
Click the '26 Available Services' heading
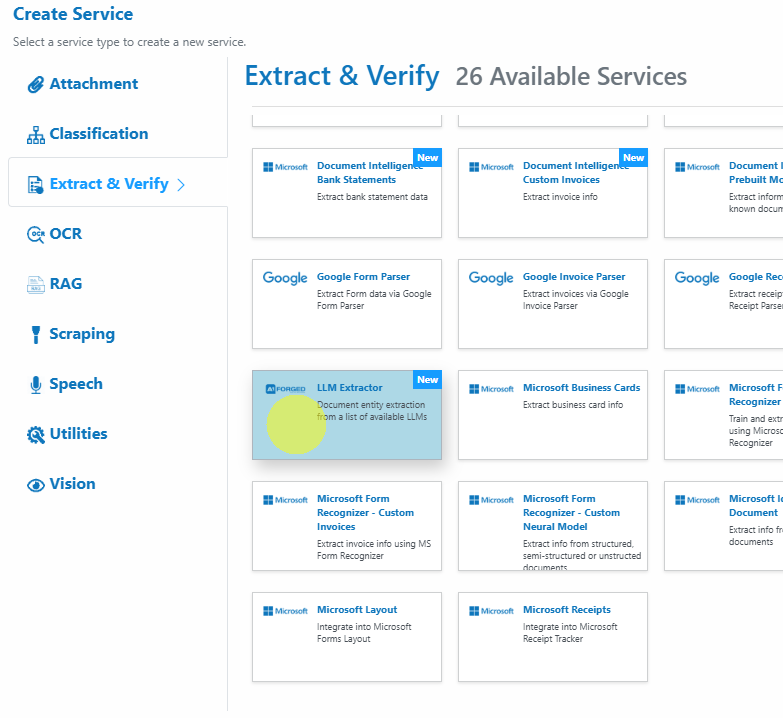571,77
